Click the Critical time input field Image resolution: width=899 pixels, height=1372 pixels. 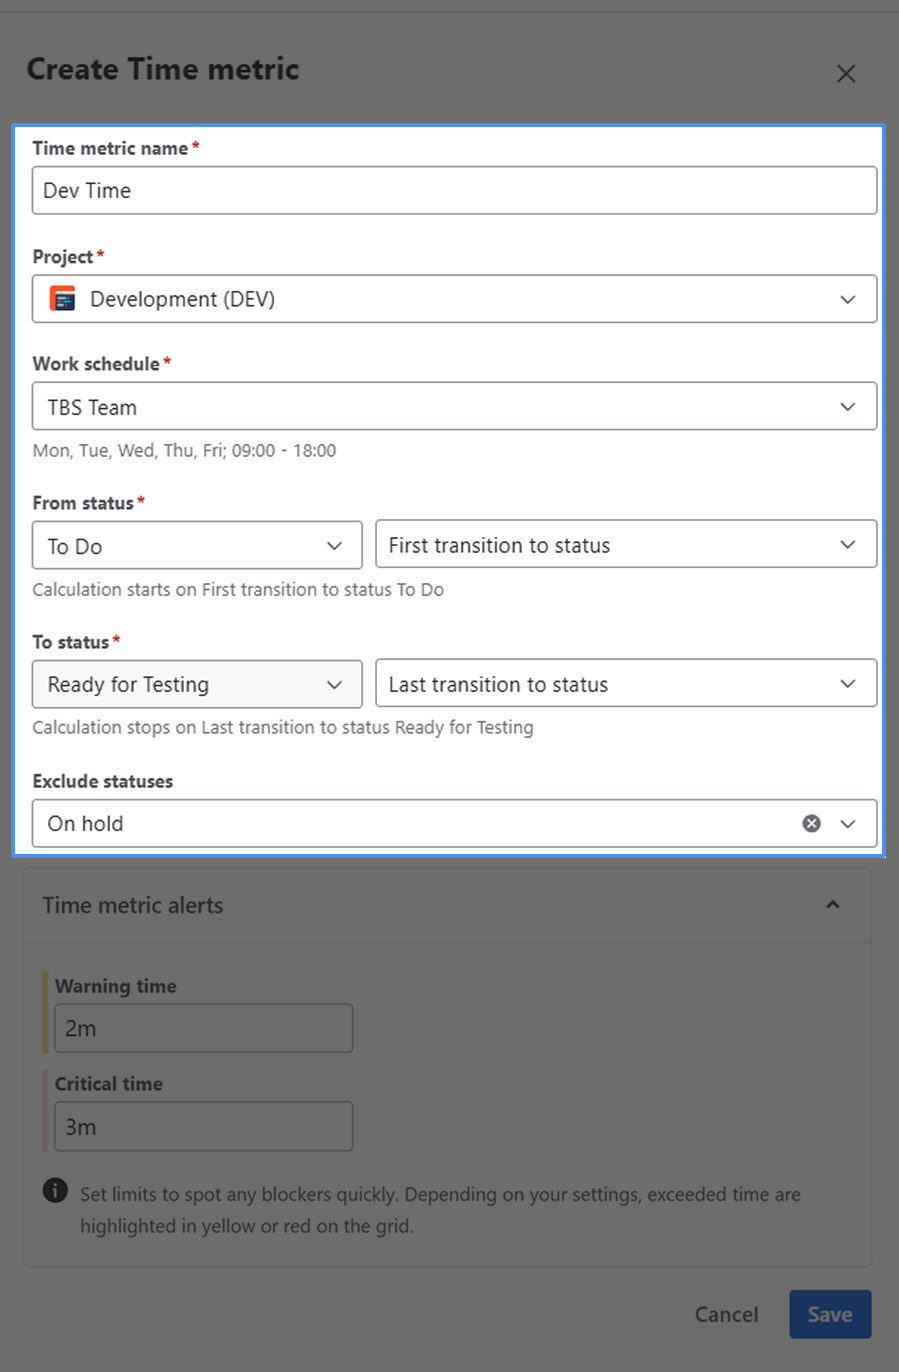click(x=204, y=1127)
